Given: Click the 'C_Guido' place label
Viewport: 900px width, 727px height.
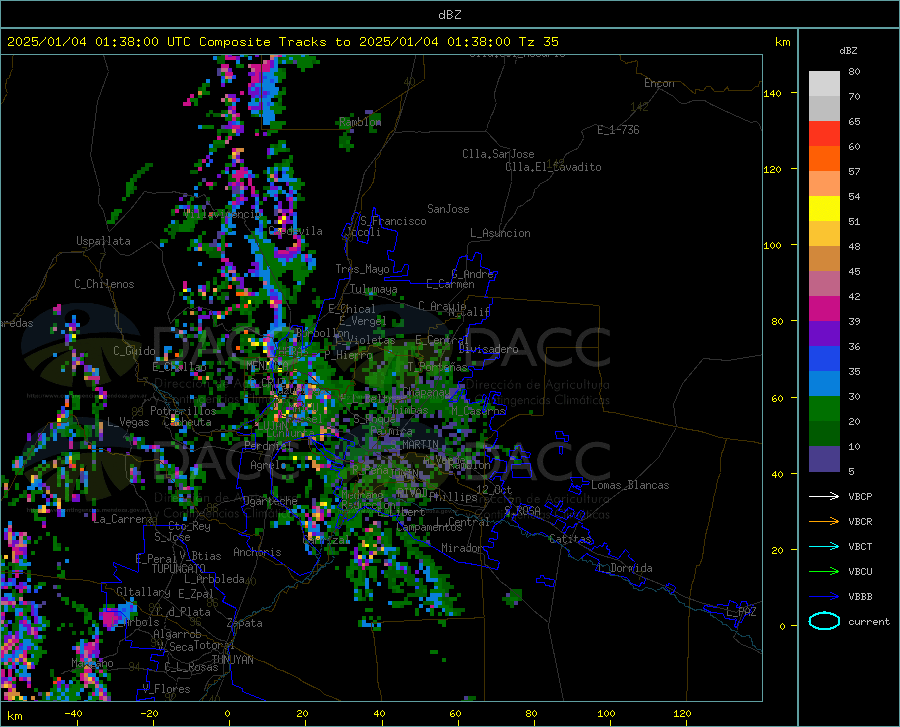Looking at the screenshot, I should click(134, 351).
